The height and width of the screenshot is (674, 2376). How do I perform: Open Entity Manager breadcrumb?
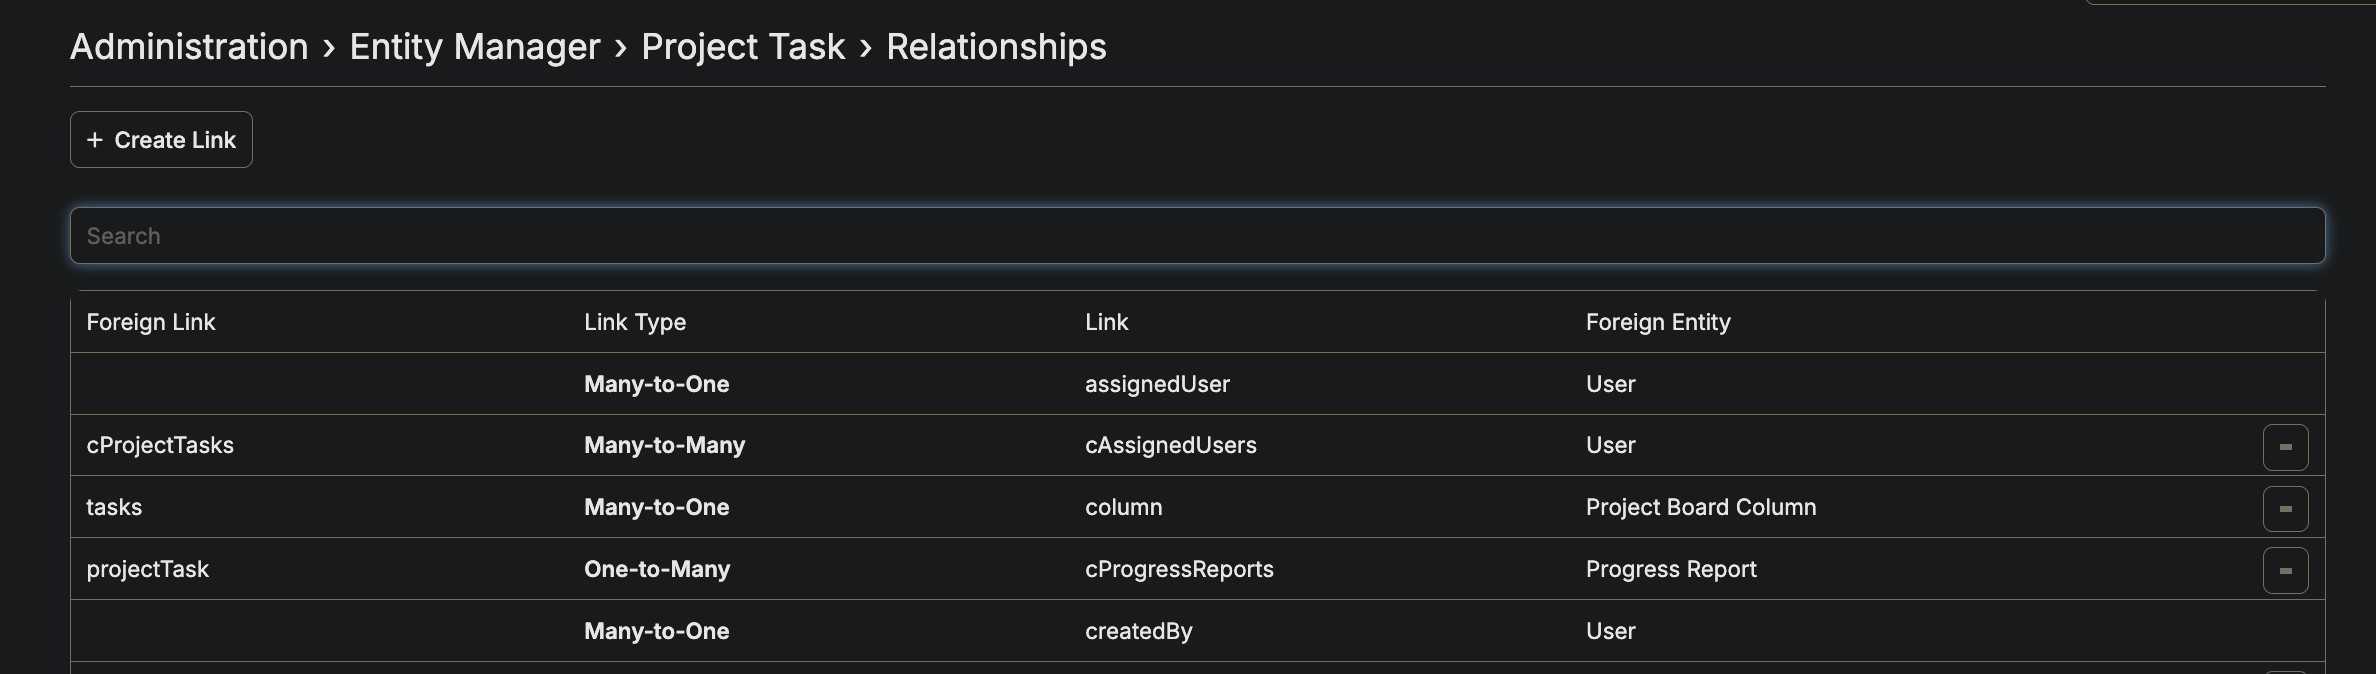(474, 47)
